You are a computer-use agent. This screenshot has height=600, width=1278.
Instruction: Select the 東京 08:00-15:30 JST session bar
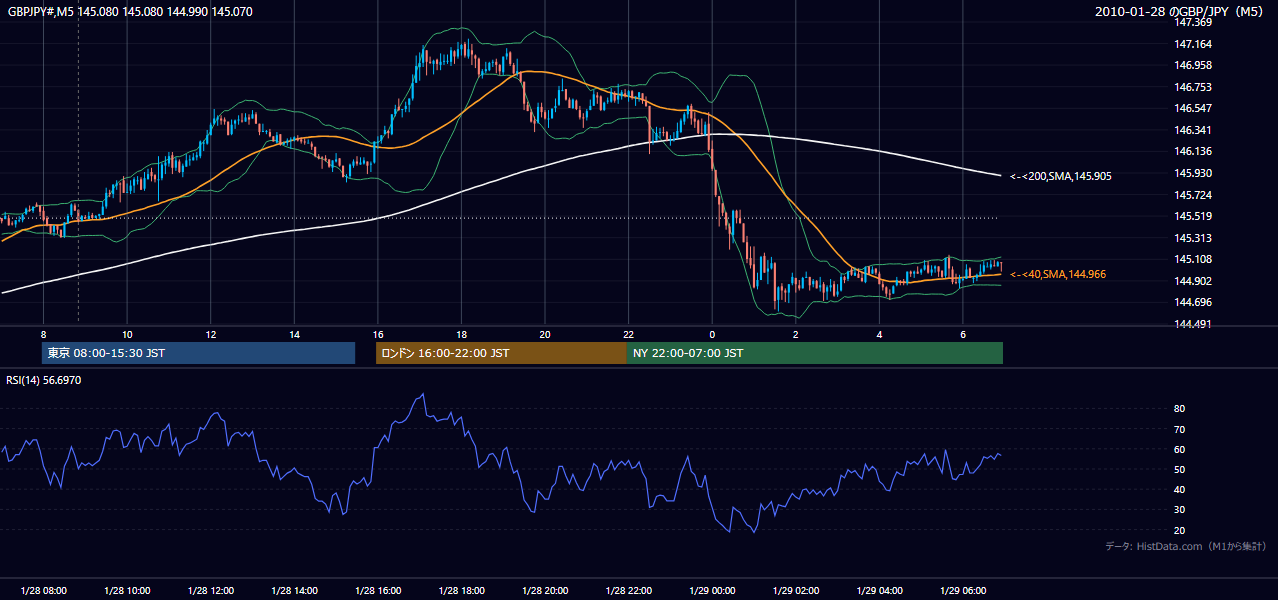tap(198, 353)
